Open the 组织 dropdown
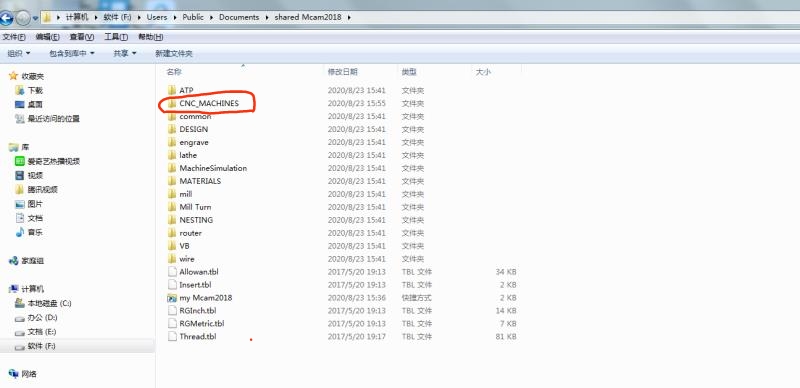Viewport: 800px width, 388px height. coord(19,53)
